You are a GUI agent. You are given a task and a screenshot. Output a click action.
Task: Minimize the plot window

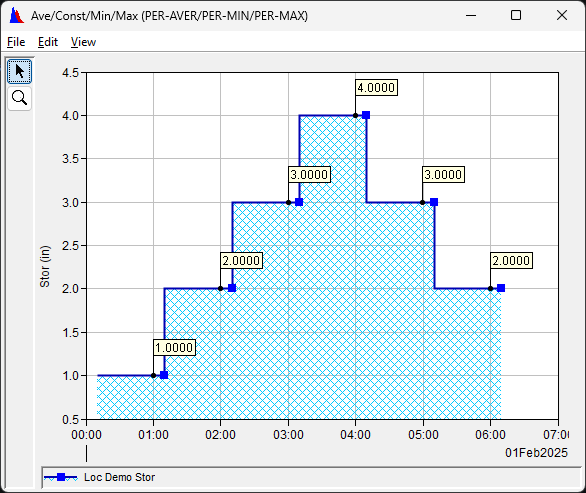coord(471,15)
